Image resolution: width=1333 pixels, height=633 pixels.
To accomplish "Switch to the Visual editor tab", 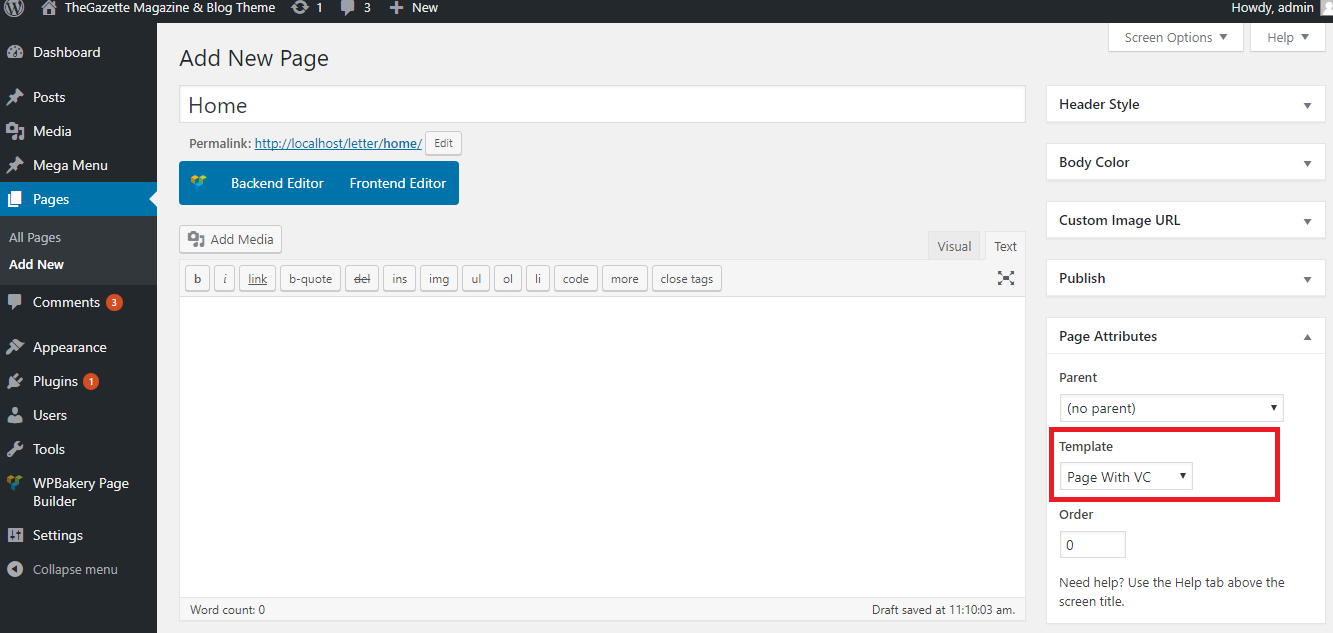I will pyautogui.click(x=954, y=246).
